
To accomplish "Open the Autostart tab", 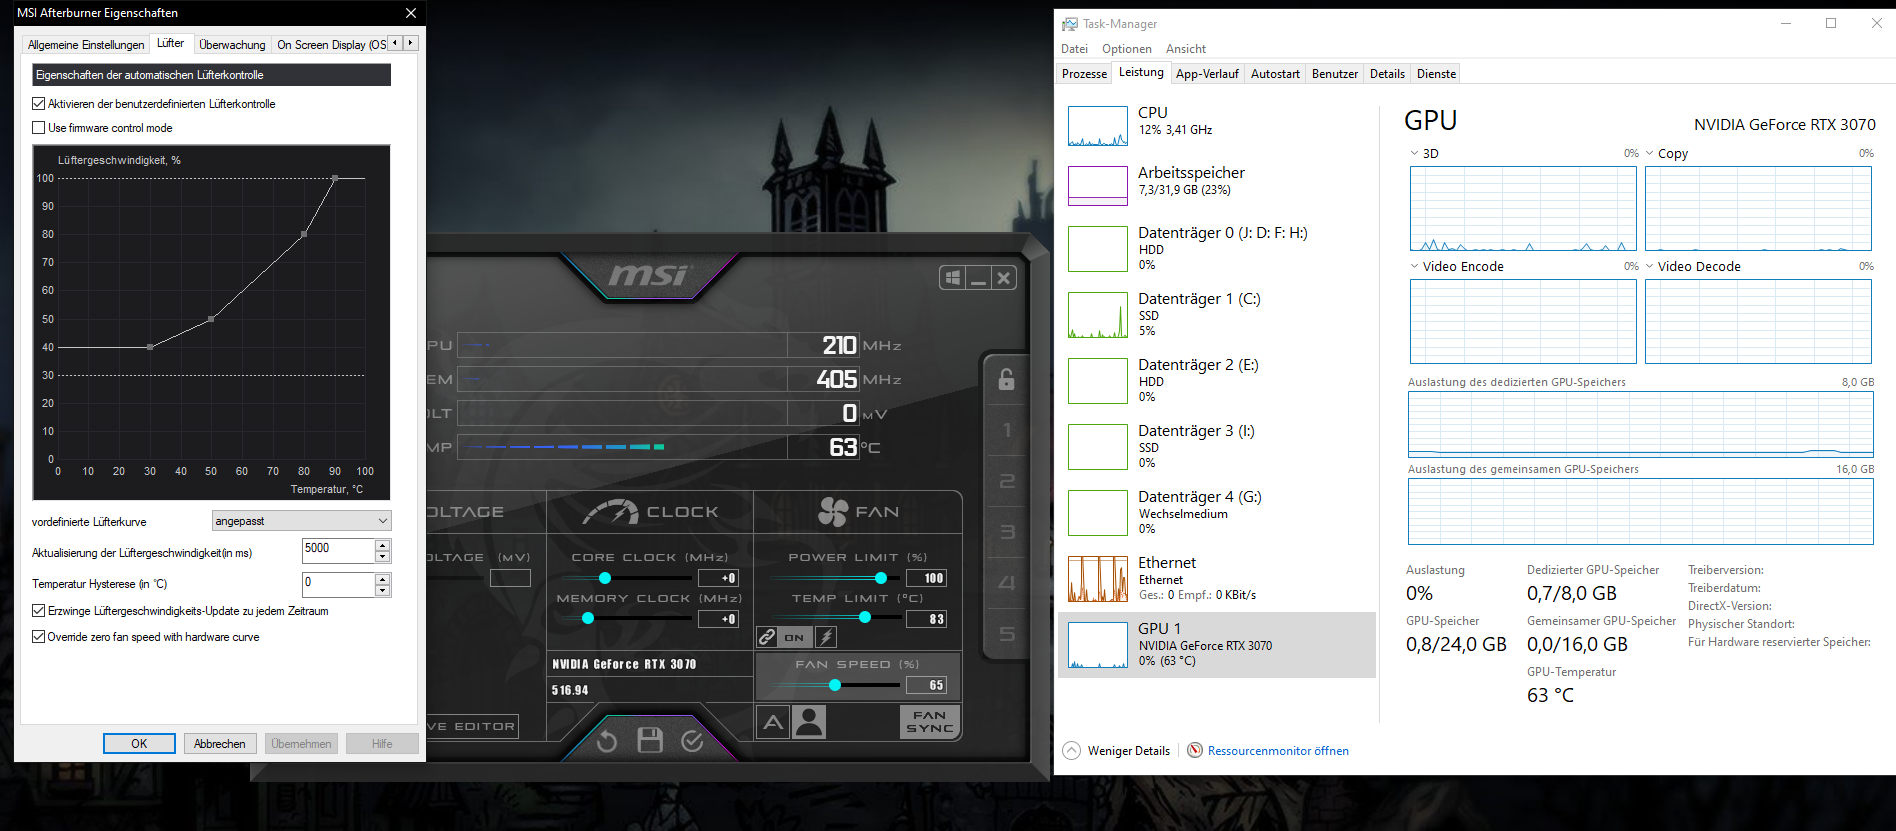I will (1275, 74).
